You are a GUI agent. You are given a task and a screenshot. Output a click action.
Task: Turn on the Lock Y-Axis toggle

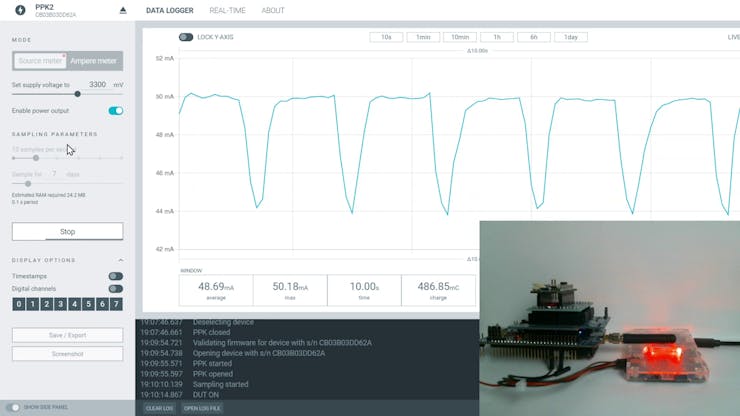click(x=186, y=37)
